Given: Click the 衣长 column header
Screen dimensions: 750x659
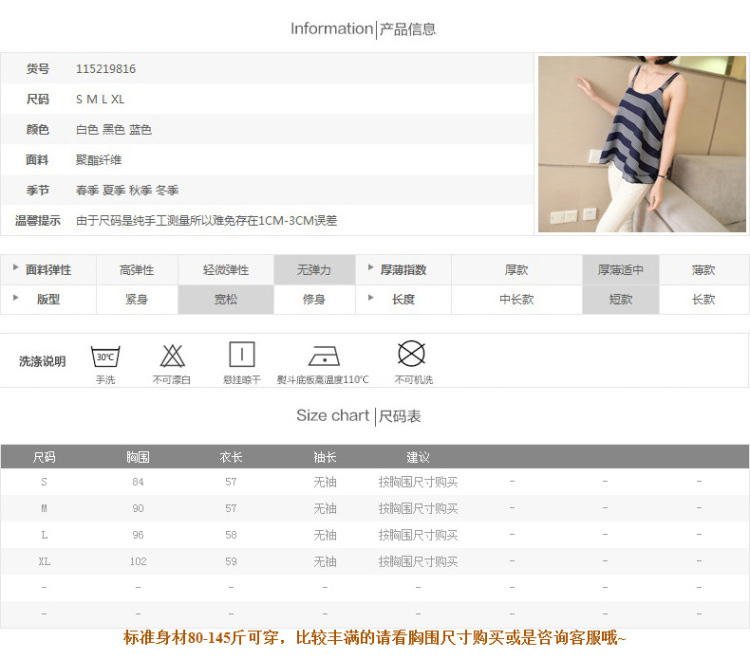Looking at the screenshot, I should pos(231,457).
